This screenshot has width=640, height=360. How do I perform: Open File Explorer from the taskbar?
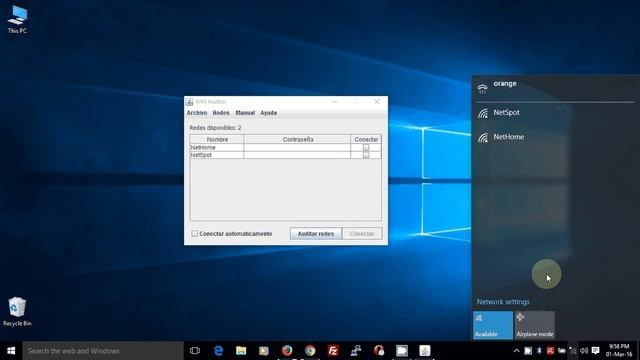tap(241, 351)
